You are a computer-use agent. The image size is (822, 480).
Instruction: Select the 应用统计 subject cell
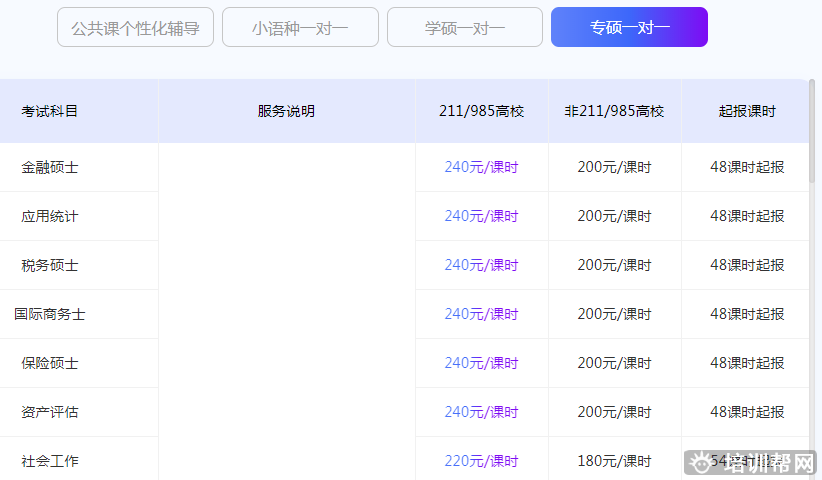pos(50,216)
